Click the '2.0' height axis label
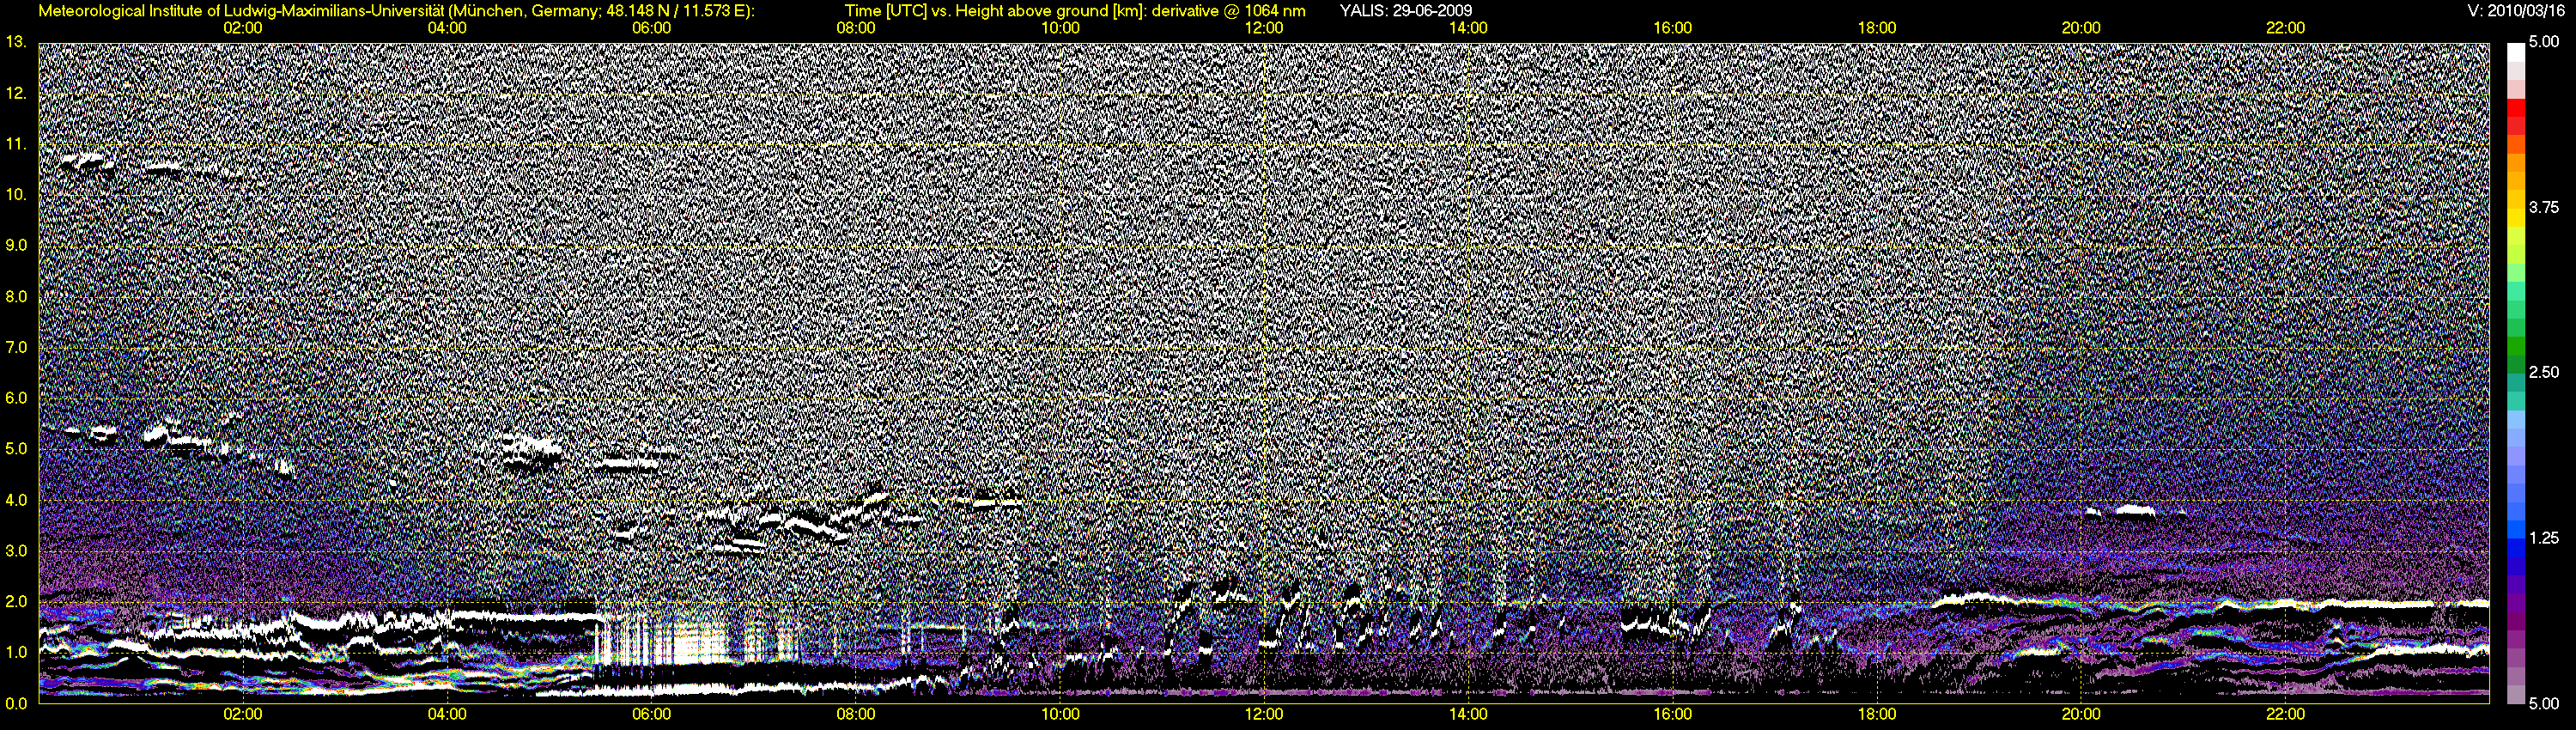 coord(15,601)
